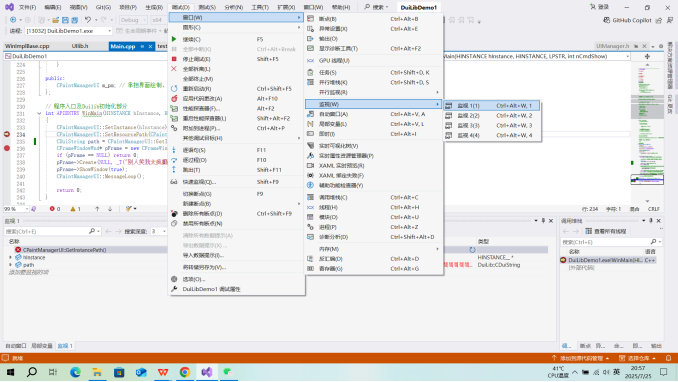Open Locals window entry (Ctrl+Alt+V, L)

tap(374, 124)
